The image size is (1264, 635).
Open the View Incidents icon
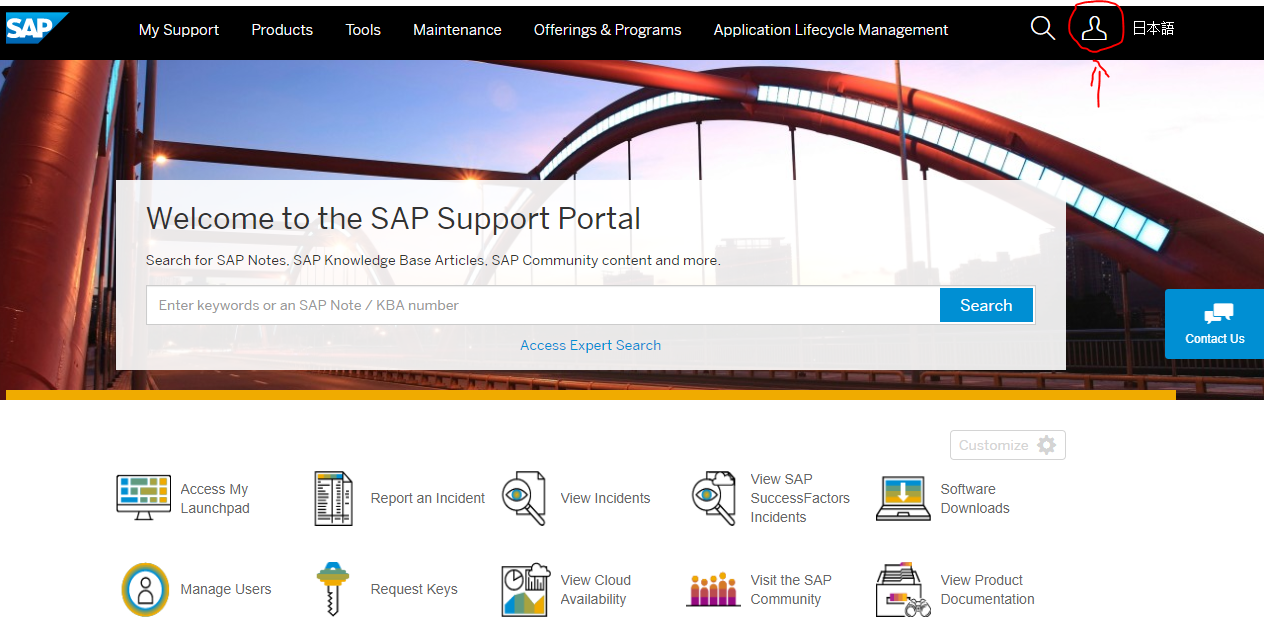[x=524, y=498]
